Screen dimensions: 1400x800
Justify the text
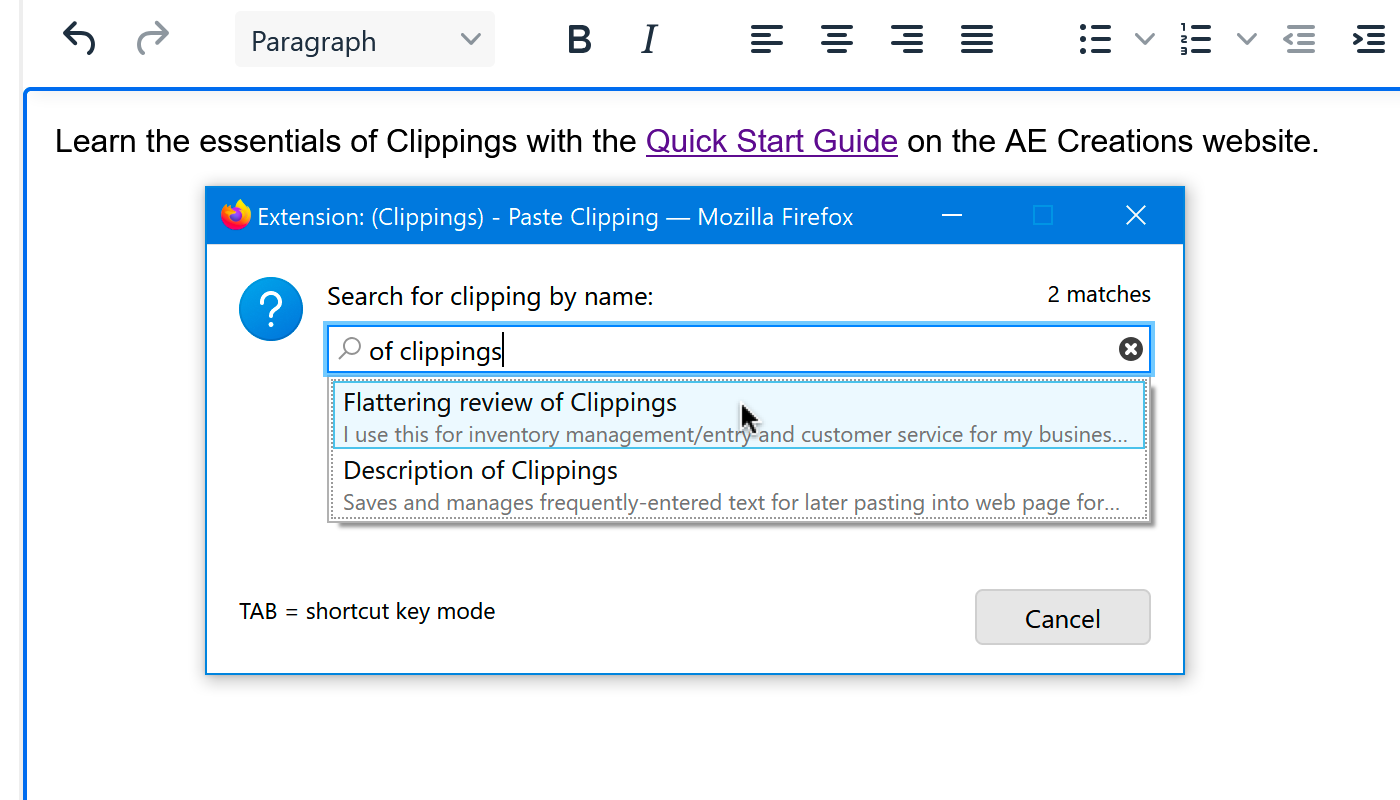(x=977, y=40)
